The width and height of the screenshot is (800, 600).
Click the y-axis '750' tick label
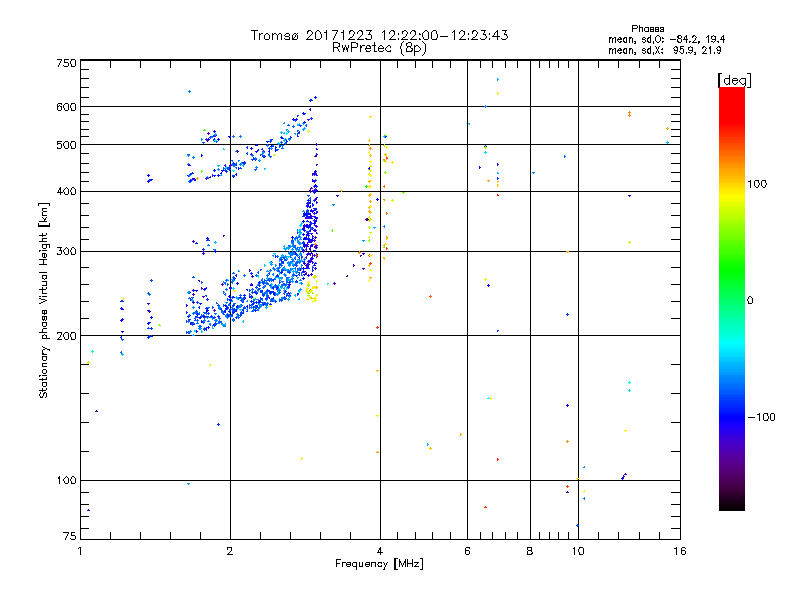66,63
